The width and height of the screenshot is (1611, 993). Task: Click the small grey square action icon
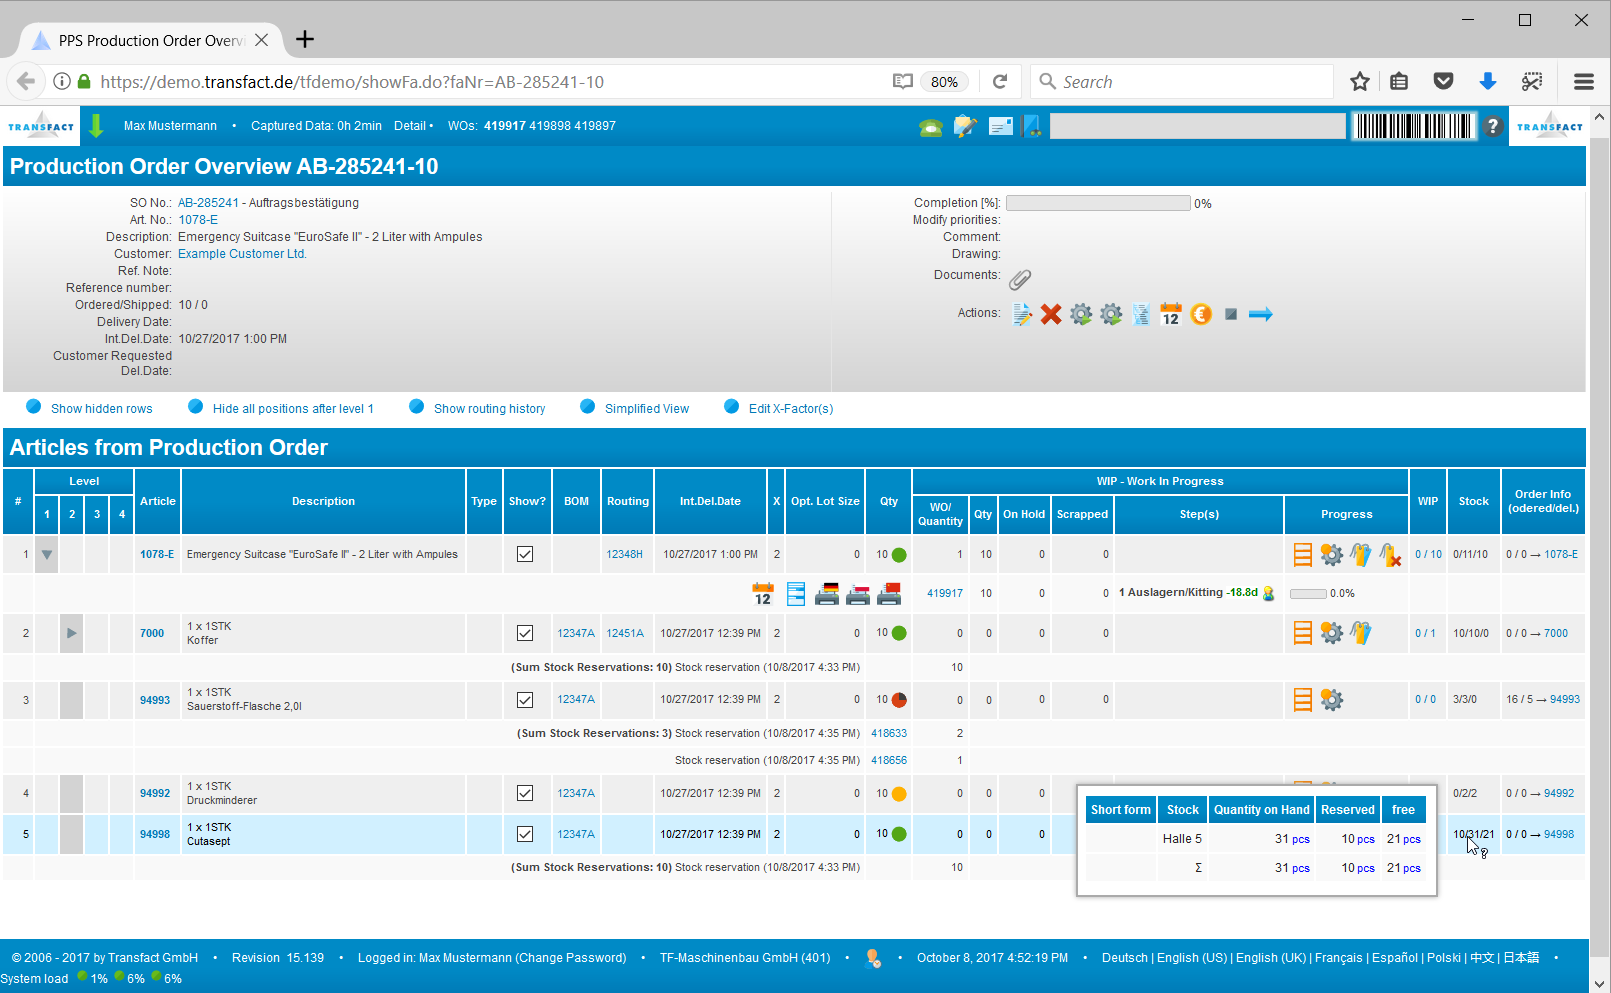(x=1231, y=314)
